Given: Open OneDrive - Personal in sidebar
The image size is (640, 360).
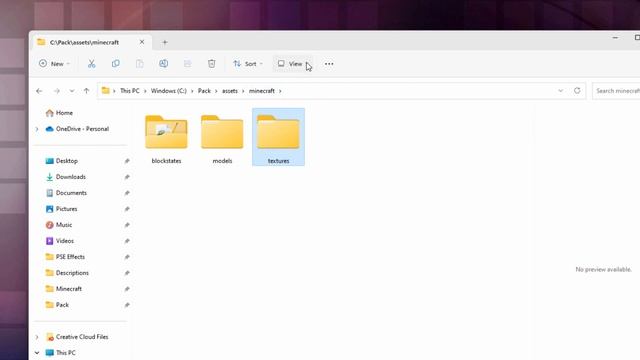Looking at the screenshot, I should [x=78, y=129].
